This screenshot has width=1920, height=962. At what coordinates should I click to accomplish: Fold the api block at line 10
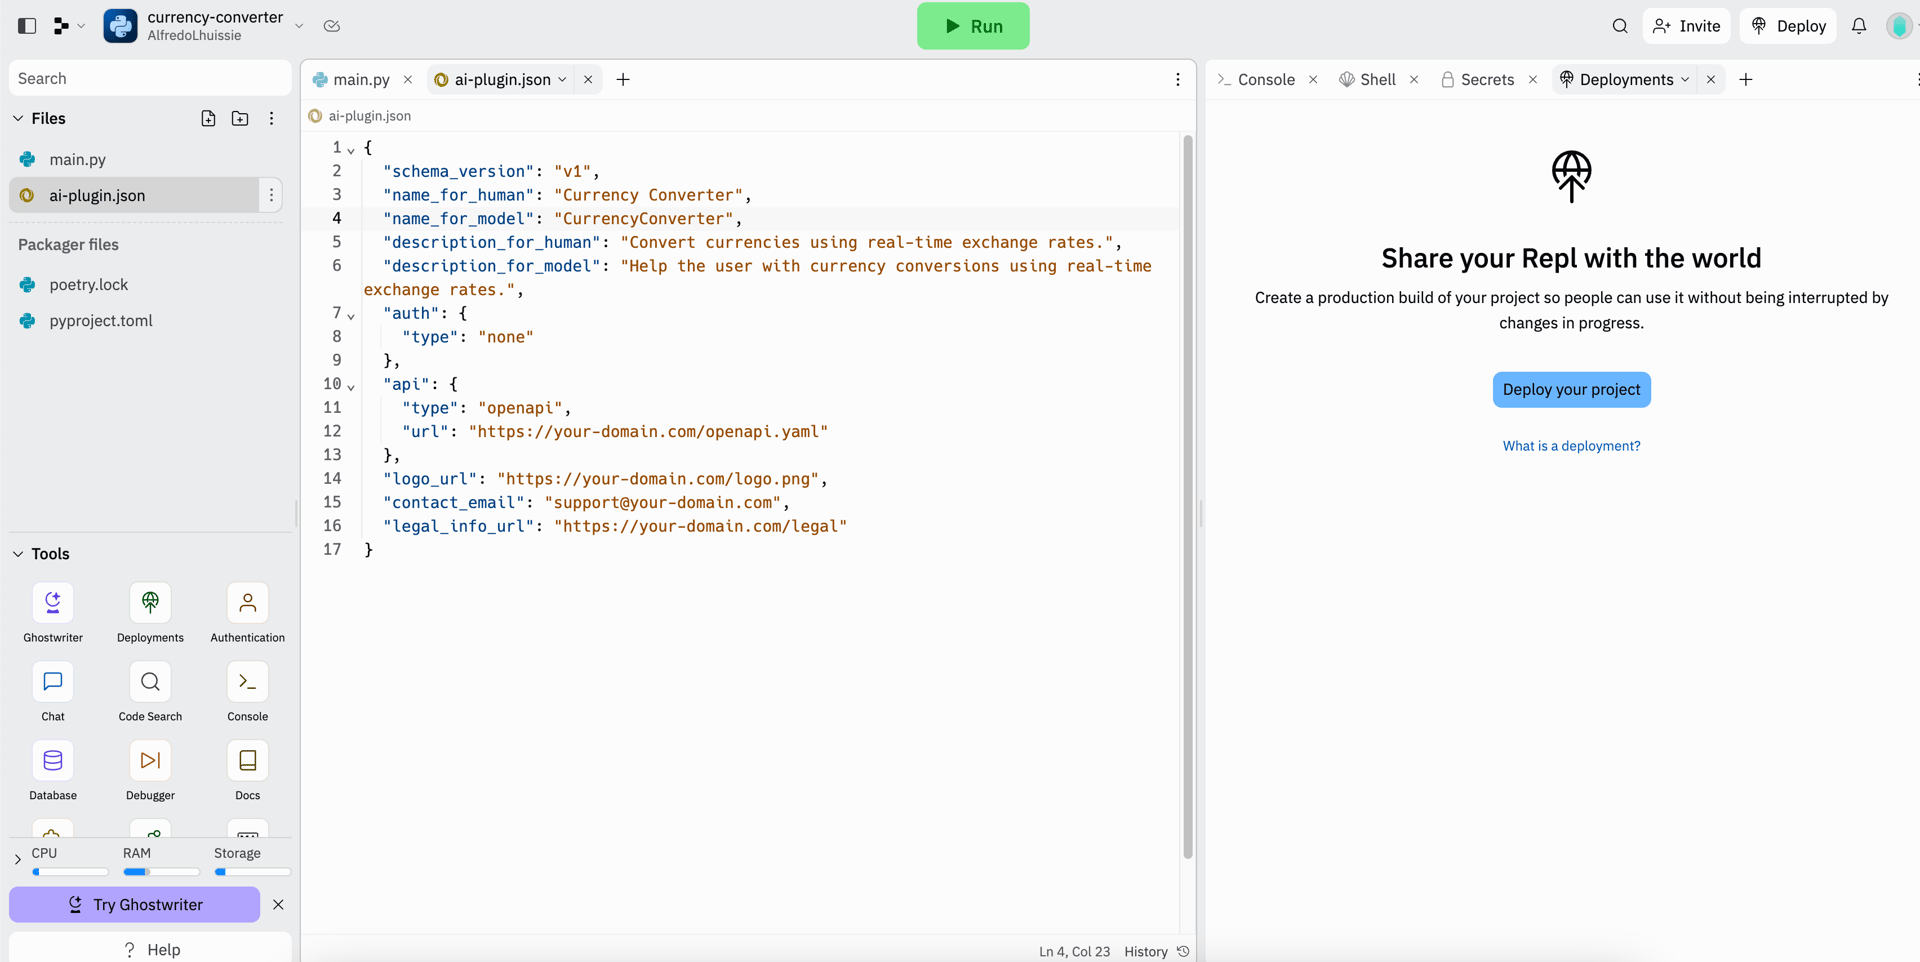(x=351, y=386)
